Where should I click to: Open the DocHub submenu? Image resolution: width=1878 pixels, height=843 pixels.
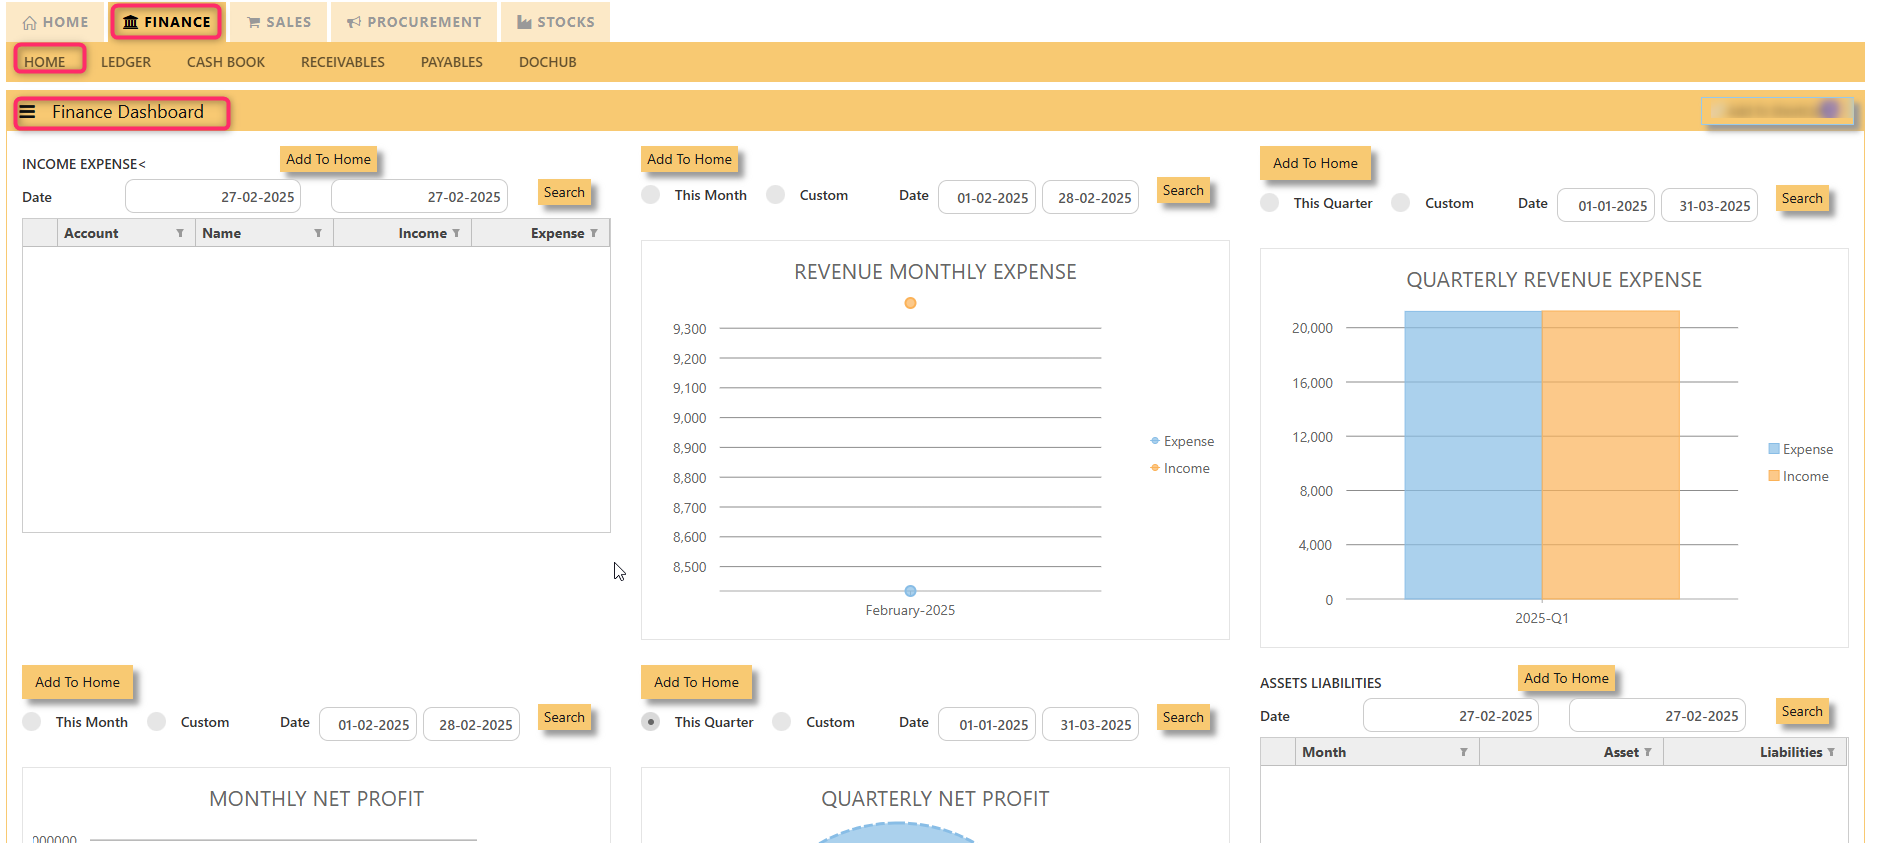[548, 62]
